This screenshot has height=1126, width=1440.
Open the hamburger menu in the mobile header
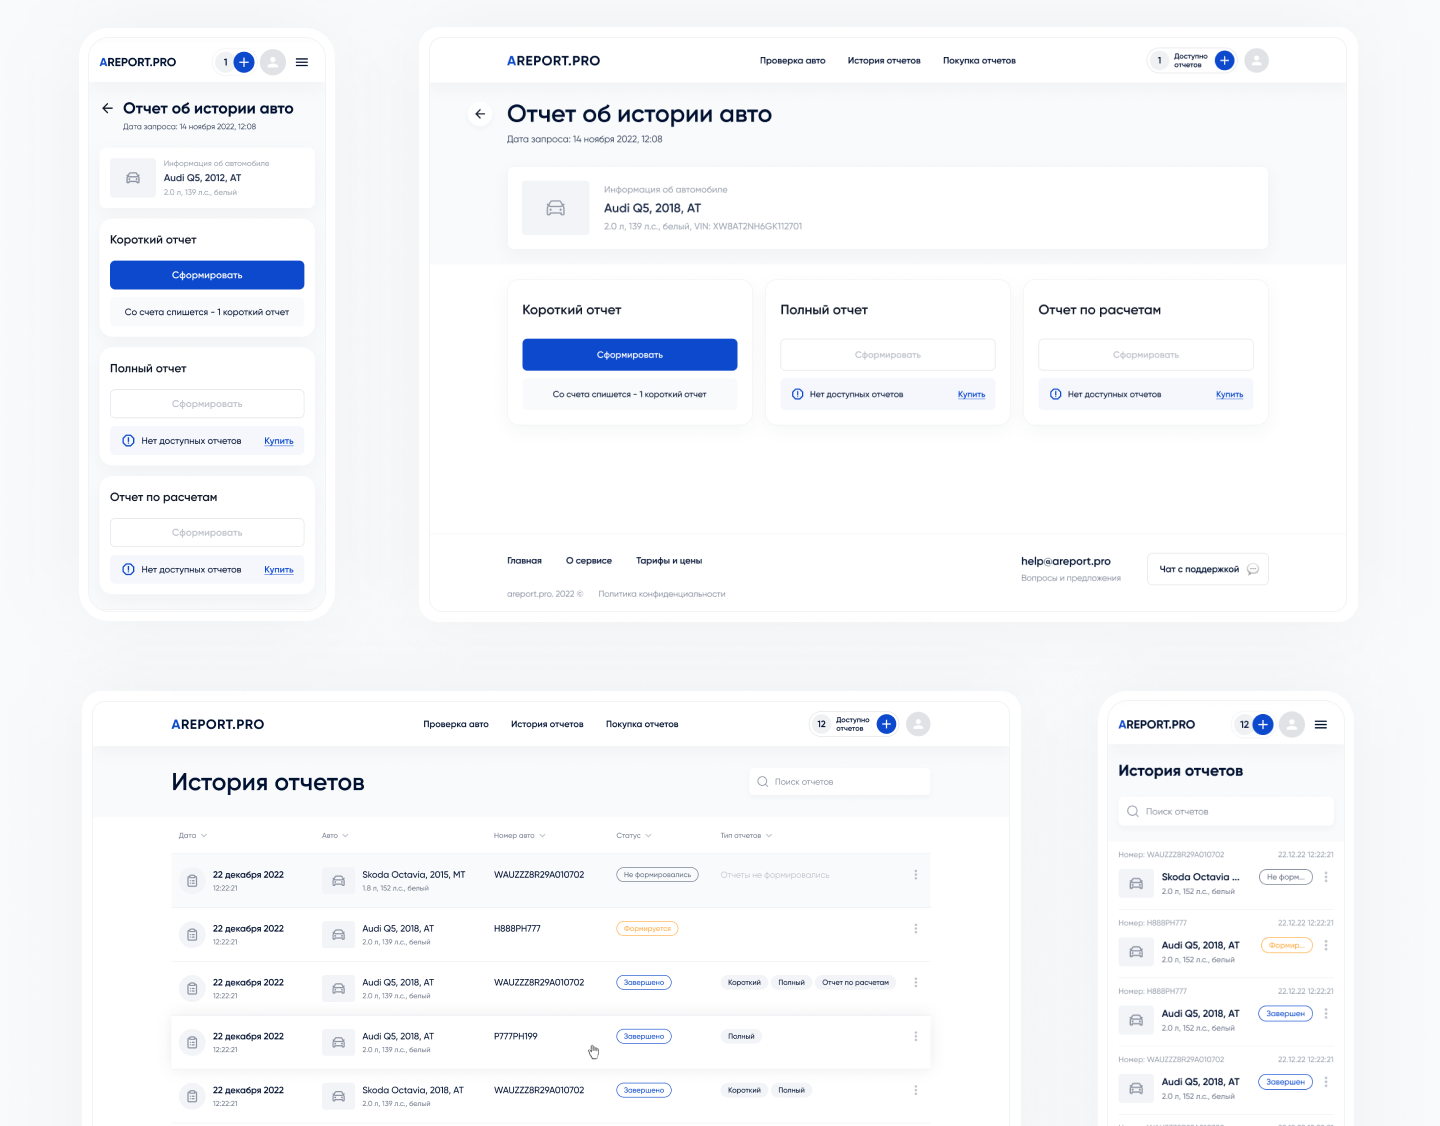[x=302, y=62]
